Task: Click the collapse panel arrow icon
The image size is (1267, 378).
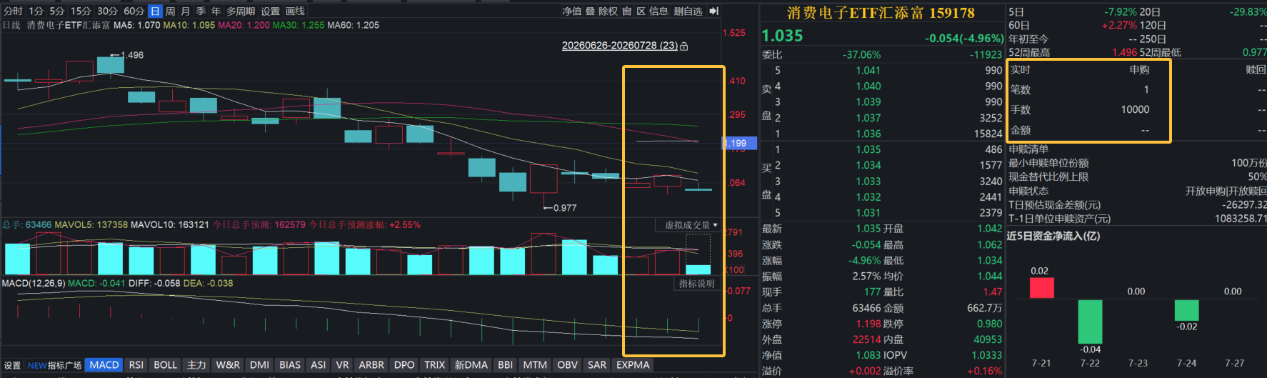Action: click(714, 11)
